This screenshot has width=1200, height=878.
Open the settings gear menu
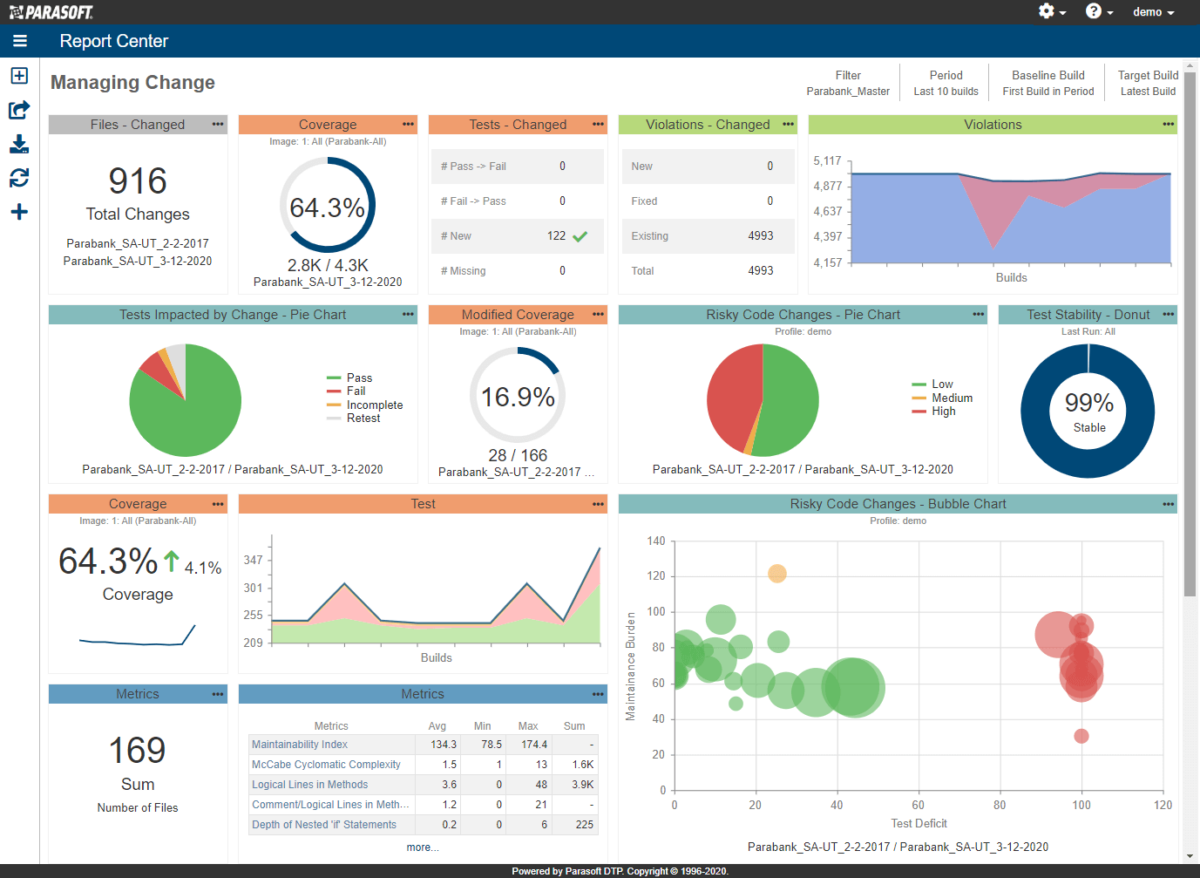pos(1046,11)
